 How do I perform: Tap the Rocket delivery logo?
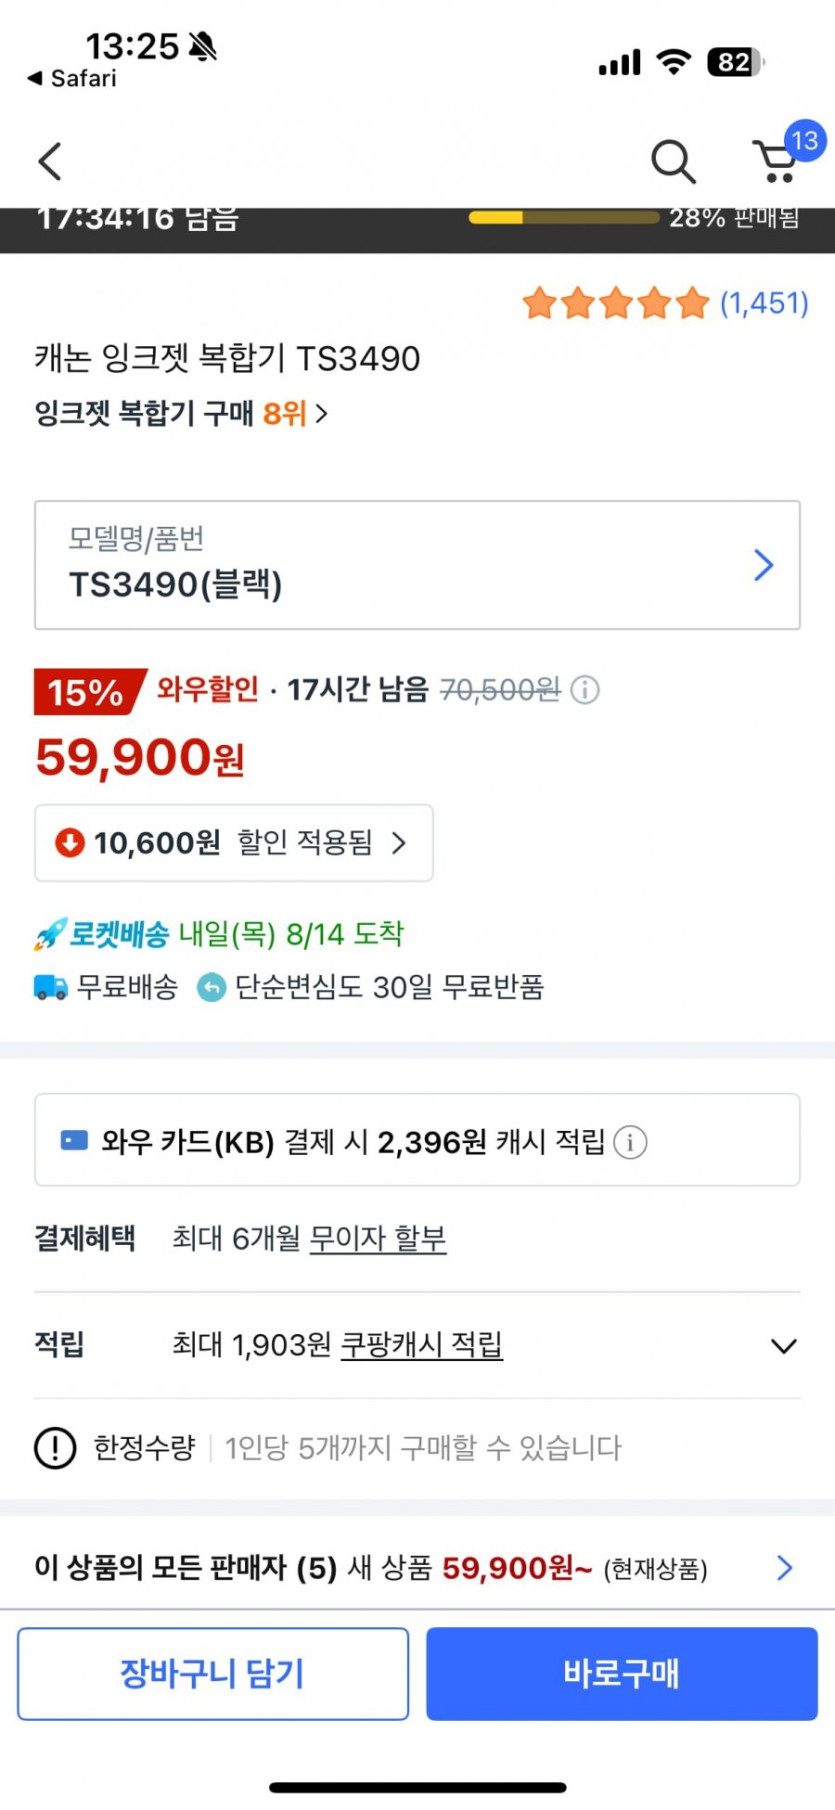pyautogui.click(x=102, y=934)
